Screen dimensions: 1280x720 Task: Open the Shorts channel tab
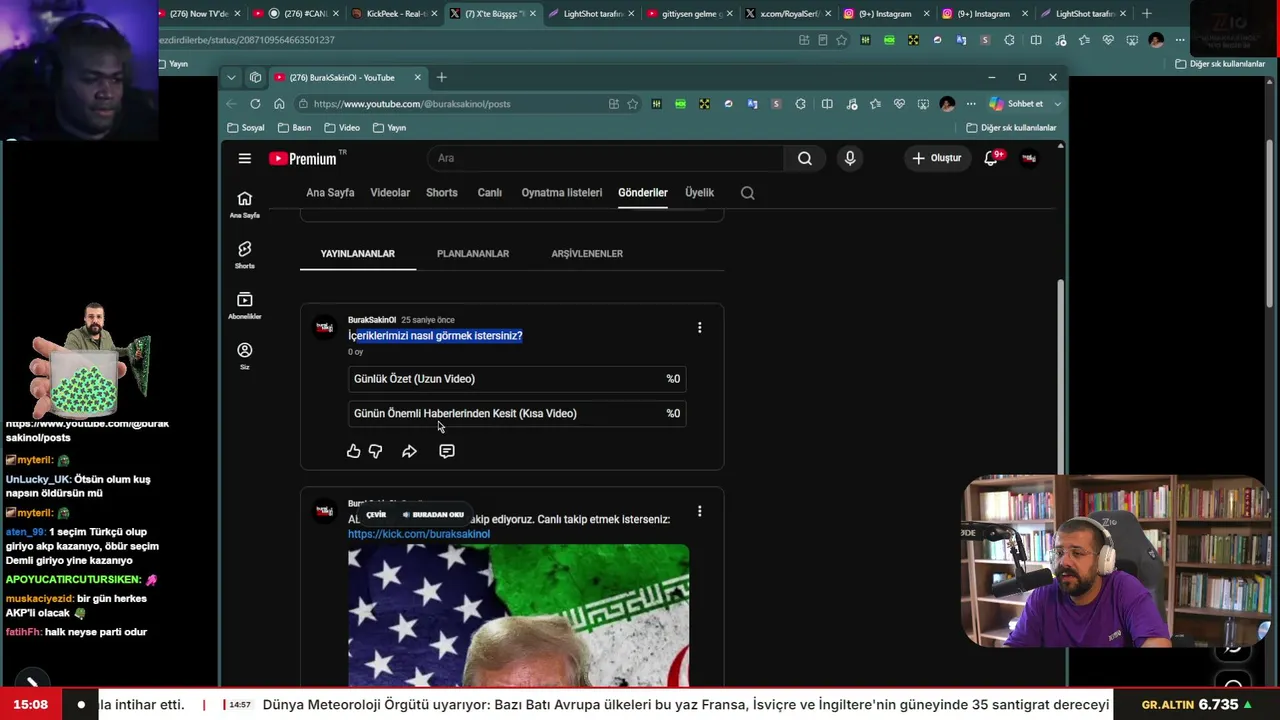click(x=442, y=193)
